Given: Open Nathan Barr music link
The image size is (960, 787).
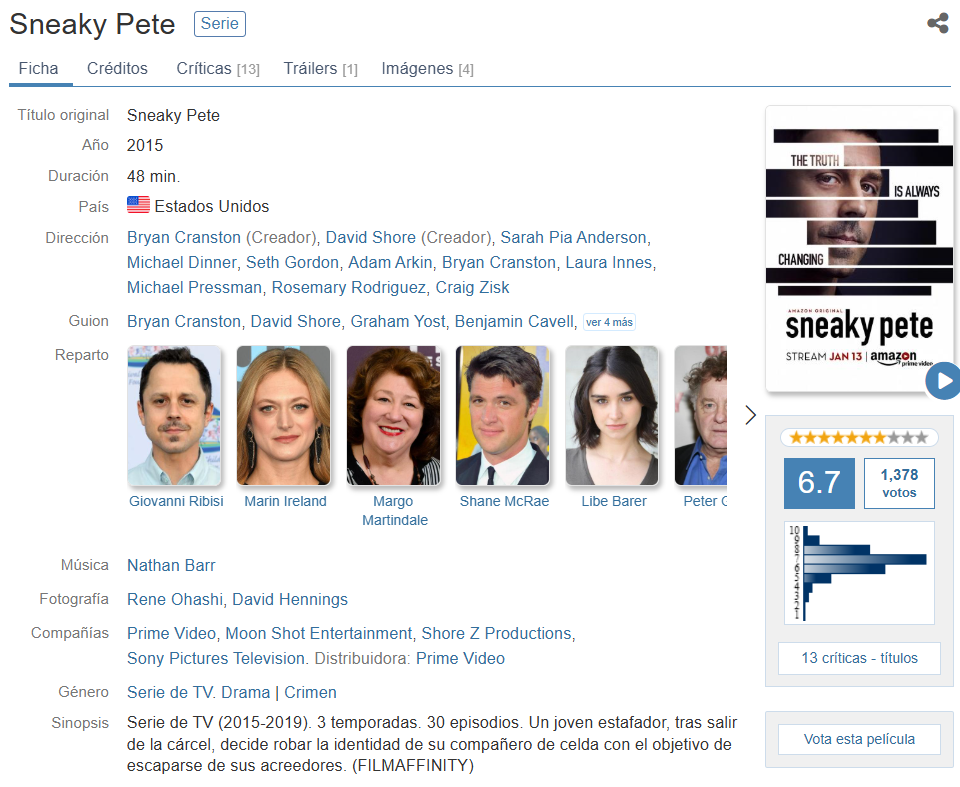Looking at the screenshot, I should 171,566.
